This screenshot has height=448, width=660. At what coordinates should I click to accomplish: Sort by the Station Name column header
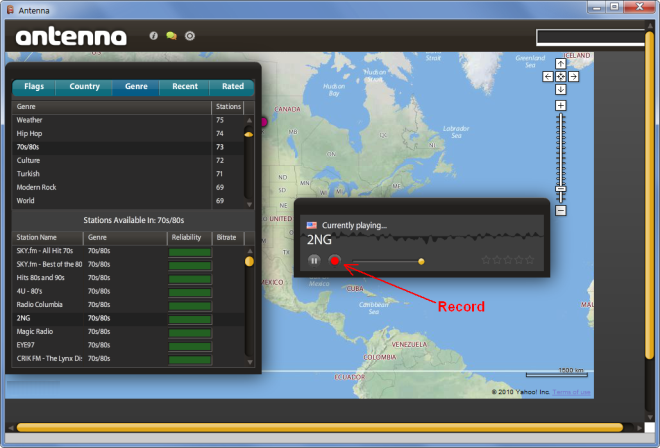[48, 237]
